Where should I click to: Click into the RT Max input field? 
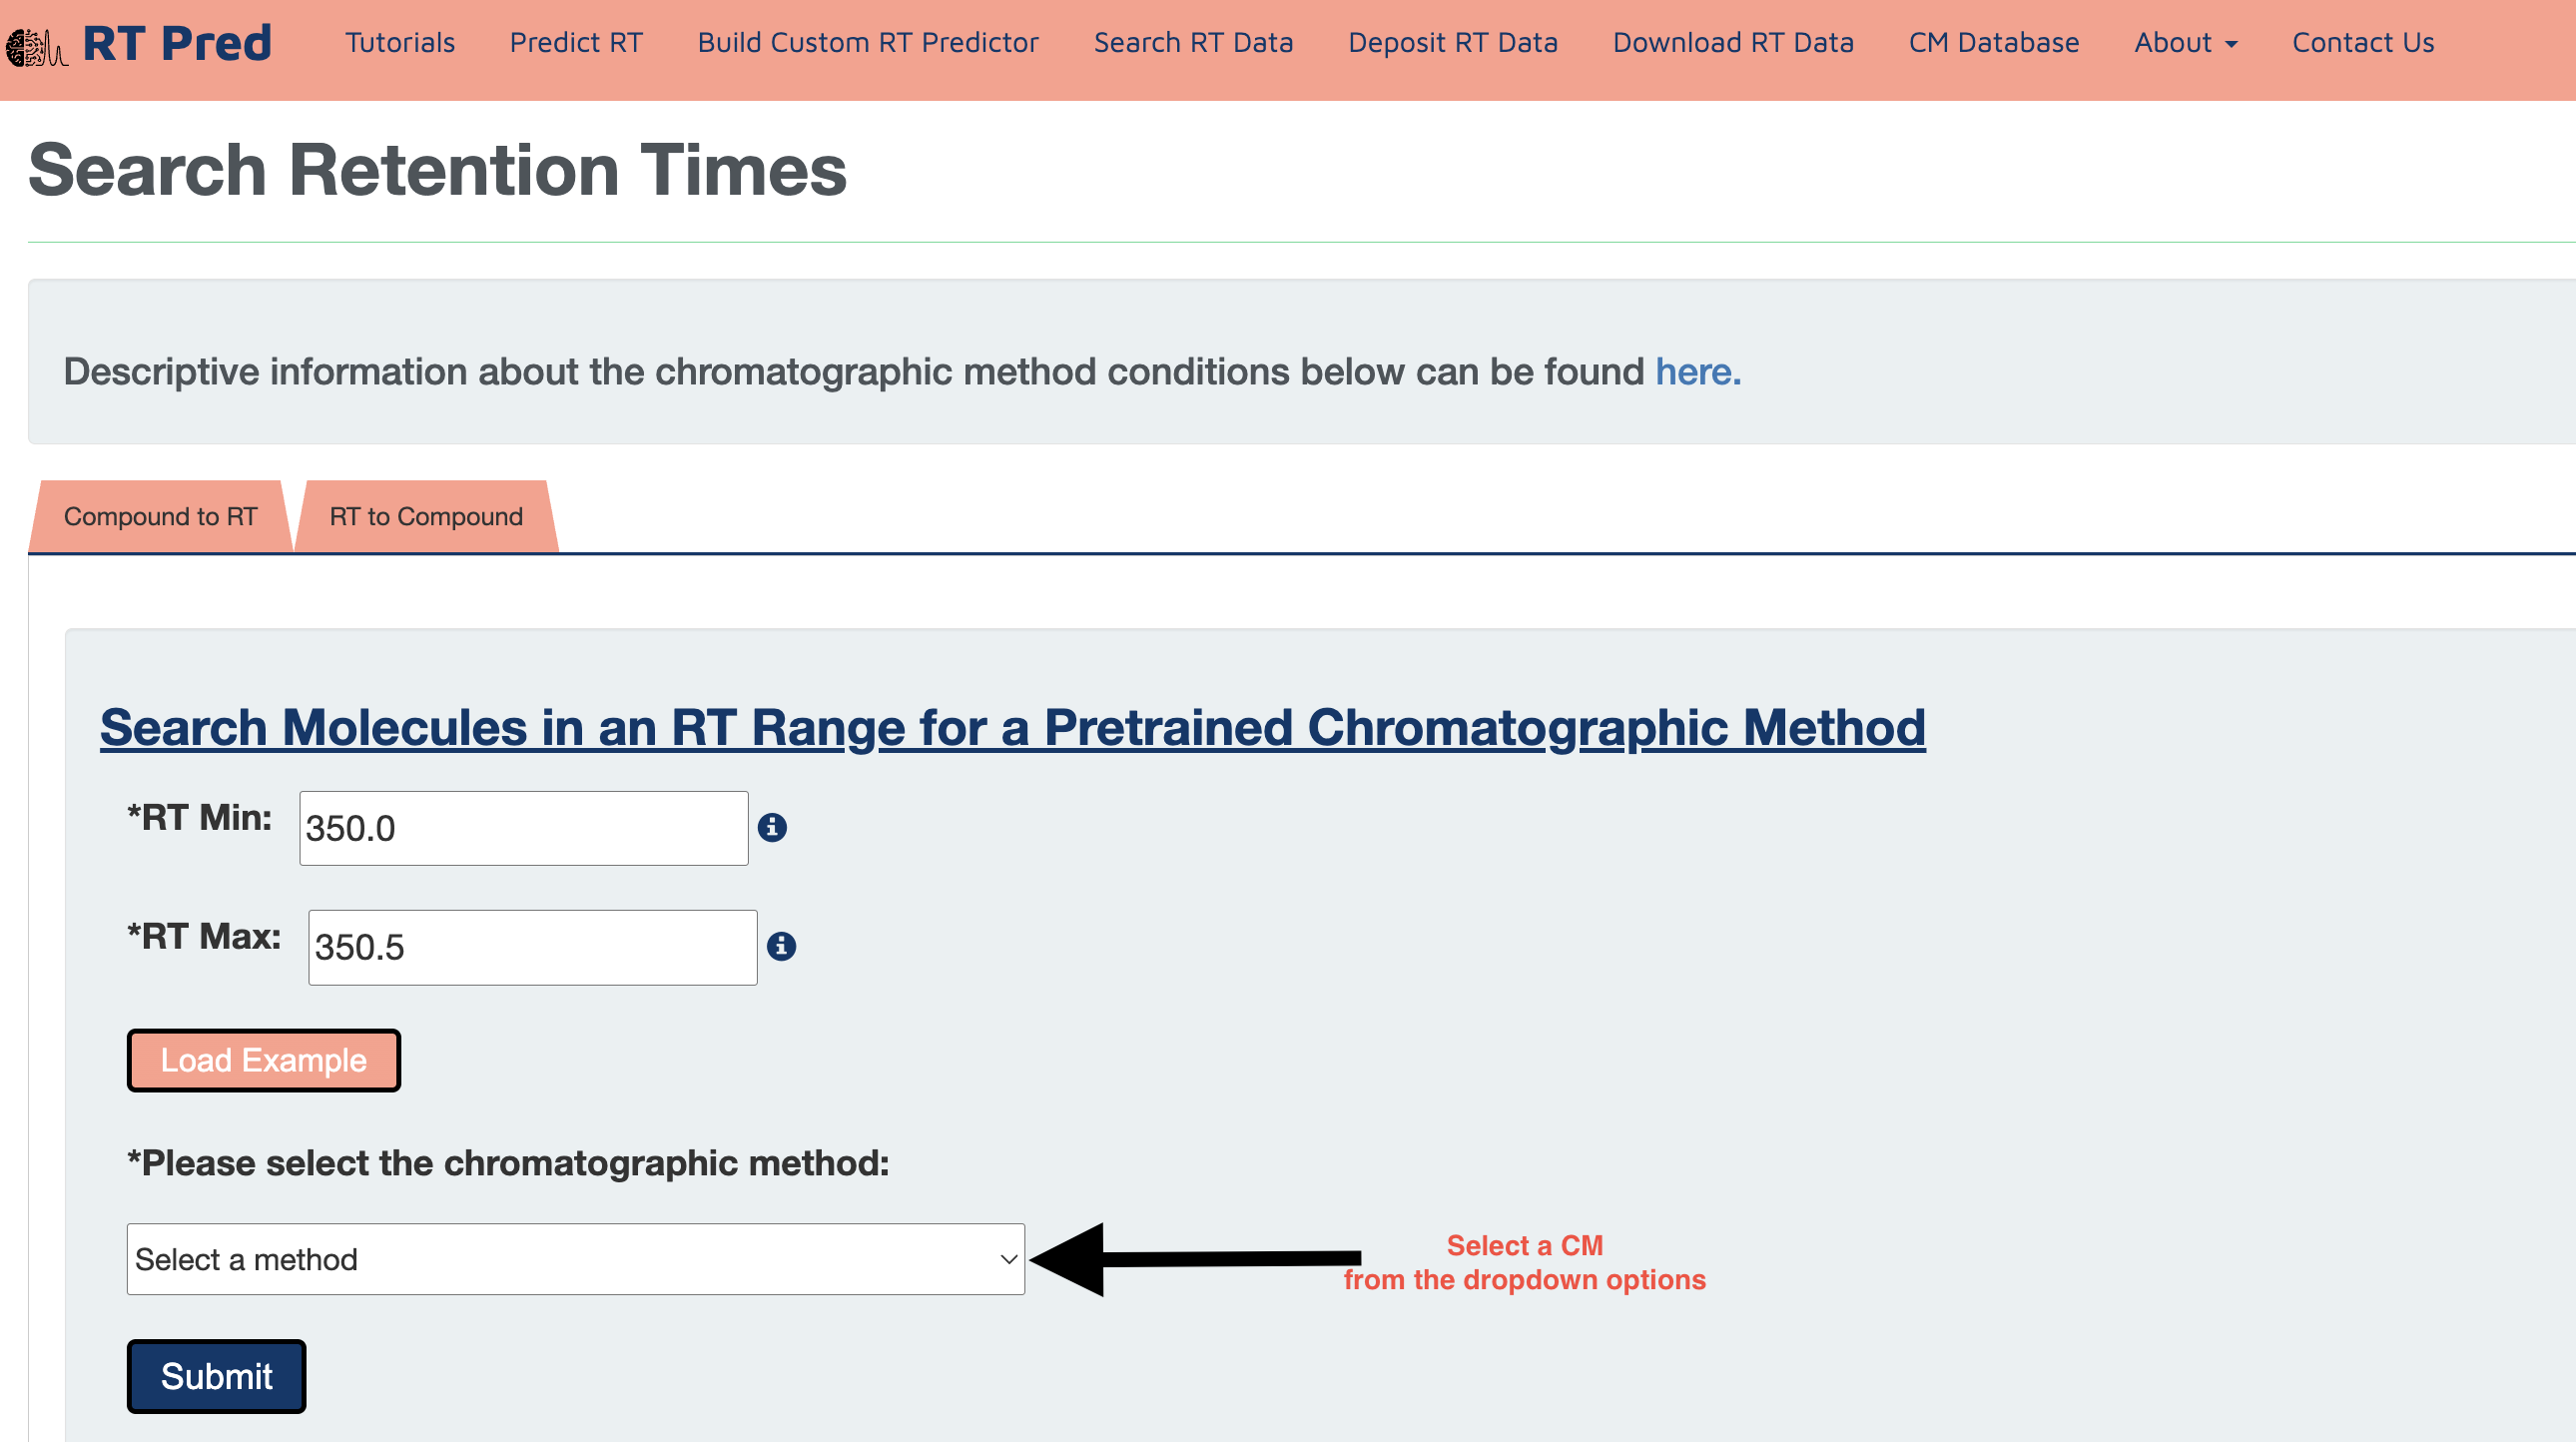(x=532, y=947)
